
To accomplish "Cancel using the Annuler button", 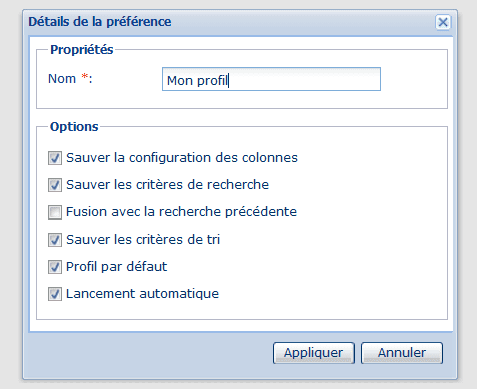I will [402, 353].
